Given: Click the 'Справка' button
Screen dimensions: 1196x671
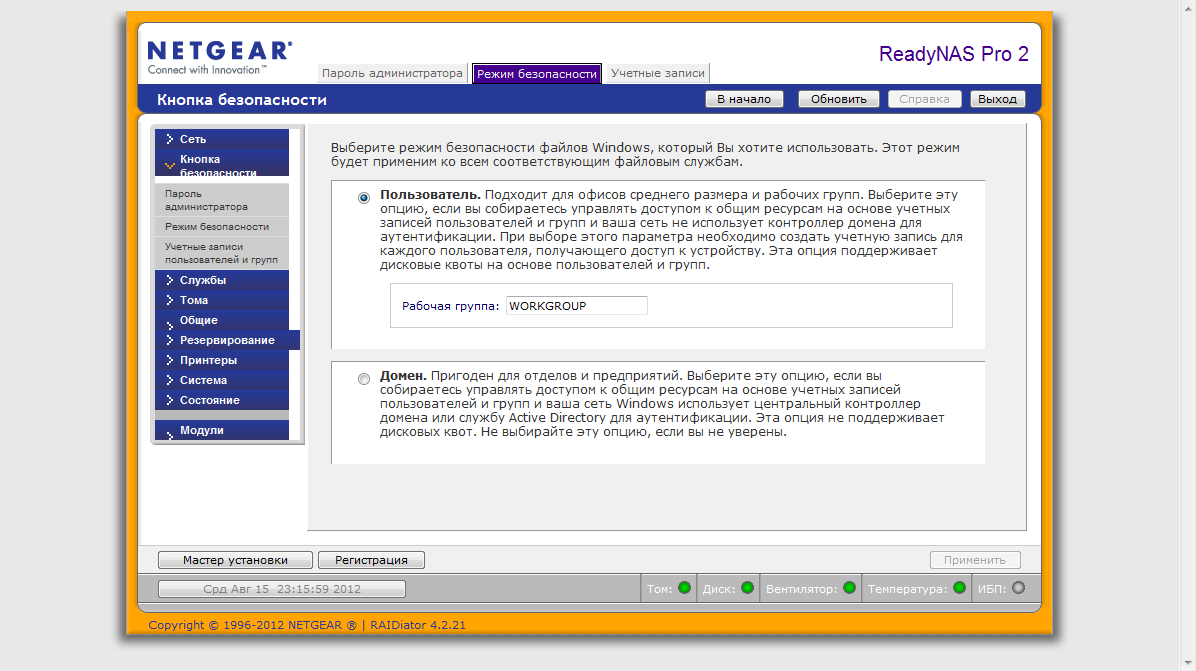Looking at the screenshot, I should tap(924, 99).
